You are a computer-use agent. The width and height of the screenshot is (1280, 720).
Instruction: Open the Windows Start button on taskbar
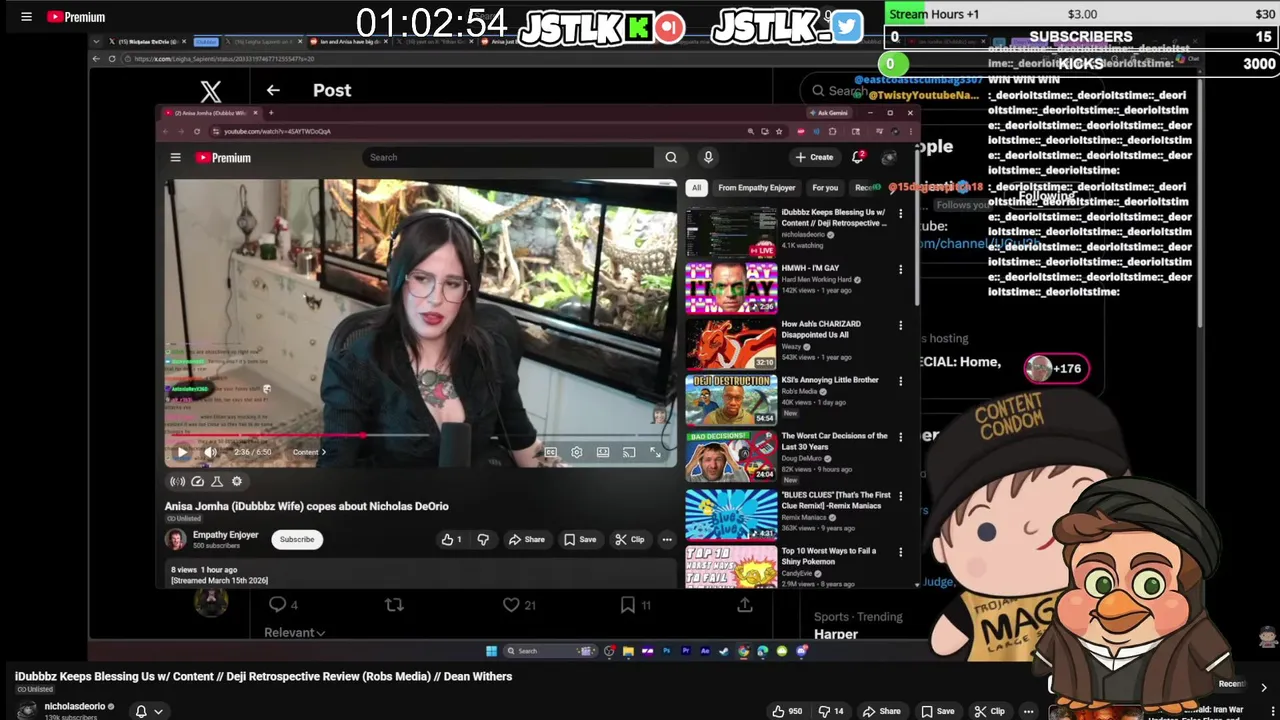point(491,651)
